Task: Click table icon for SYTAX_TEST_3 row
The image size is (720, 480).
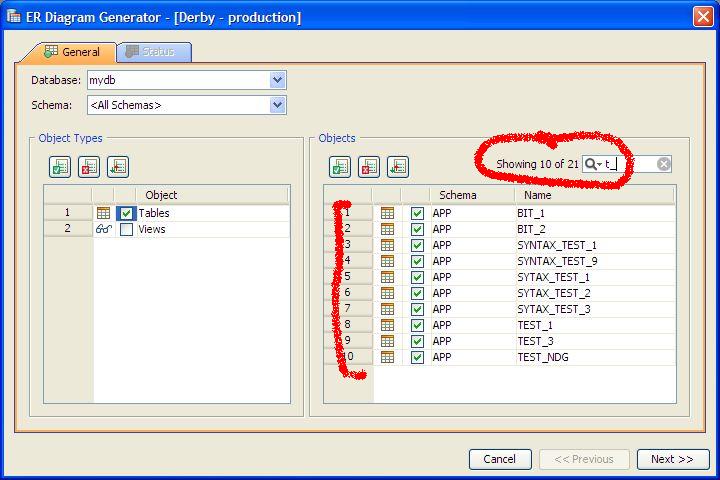Action: [x=388, y=309]
